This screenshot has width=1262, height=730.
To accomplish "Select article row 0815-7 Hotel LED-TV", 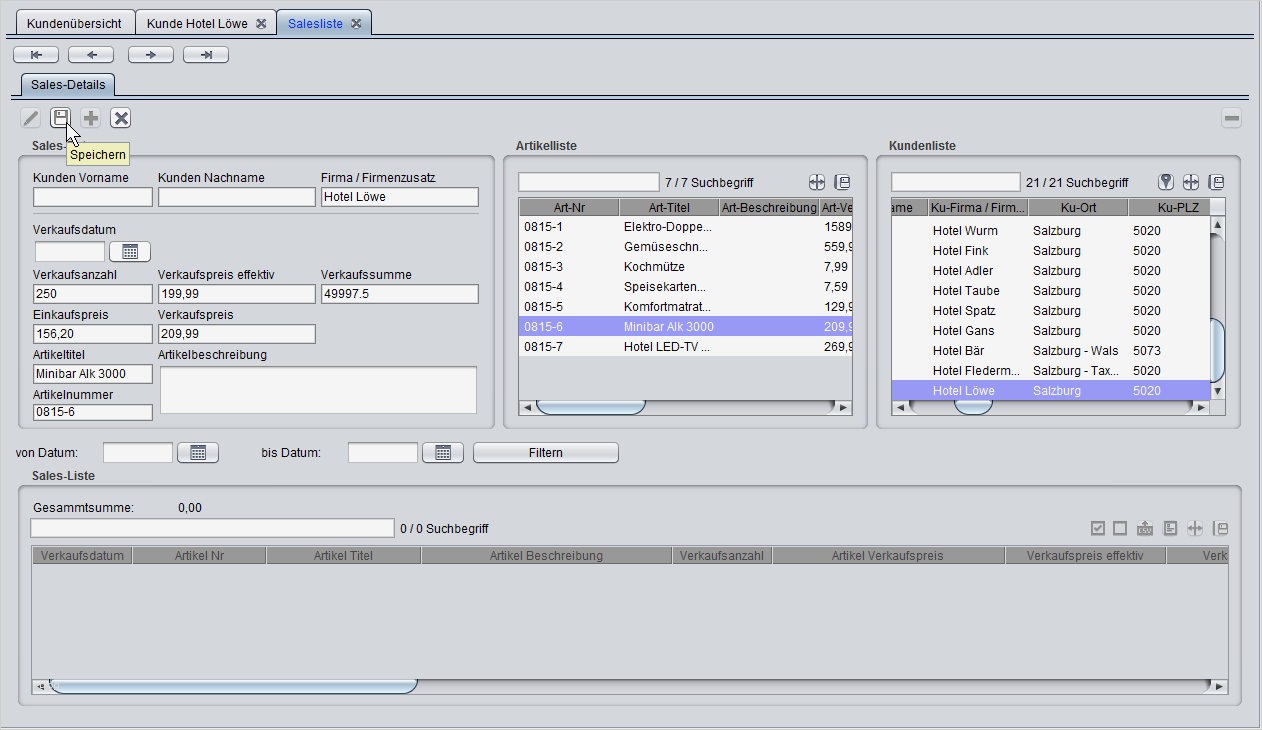I will click(x=685, y=347).
